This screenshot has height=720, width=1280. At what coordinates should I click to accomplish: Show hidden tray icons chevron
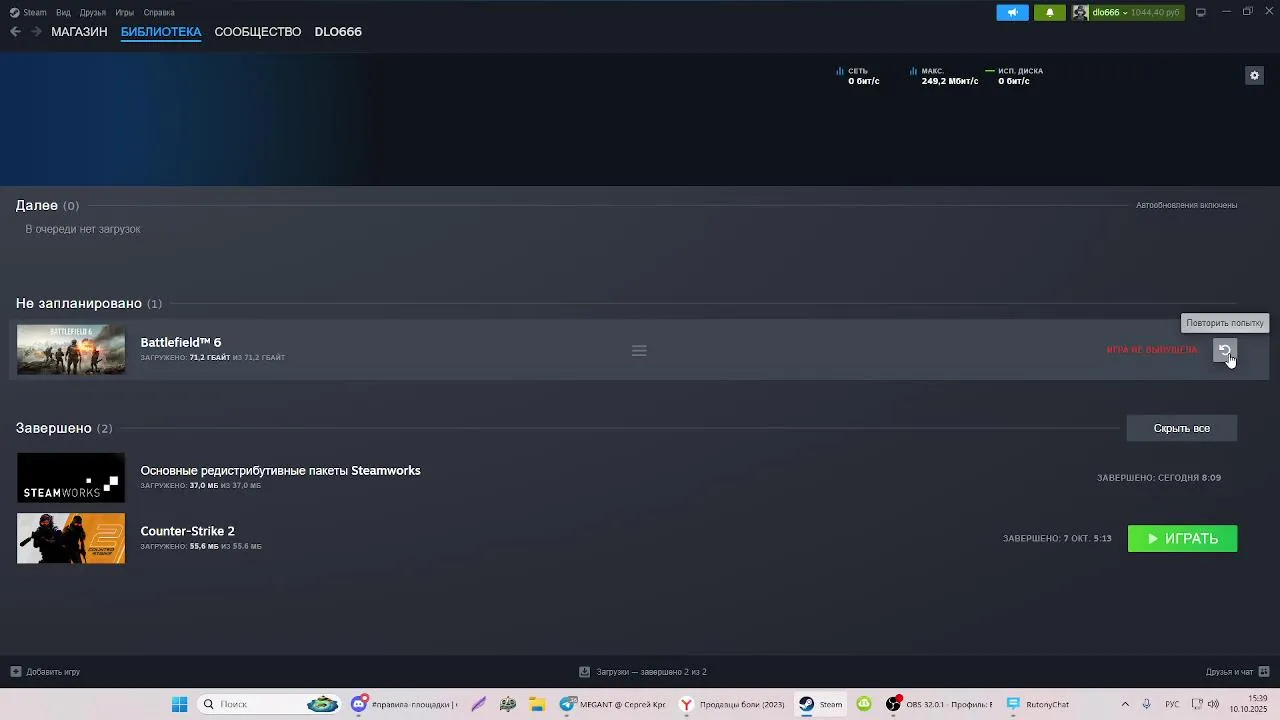pyautogui.click(x=1125, y=704)
